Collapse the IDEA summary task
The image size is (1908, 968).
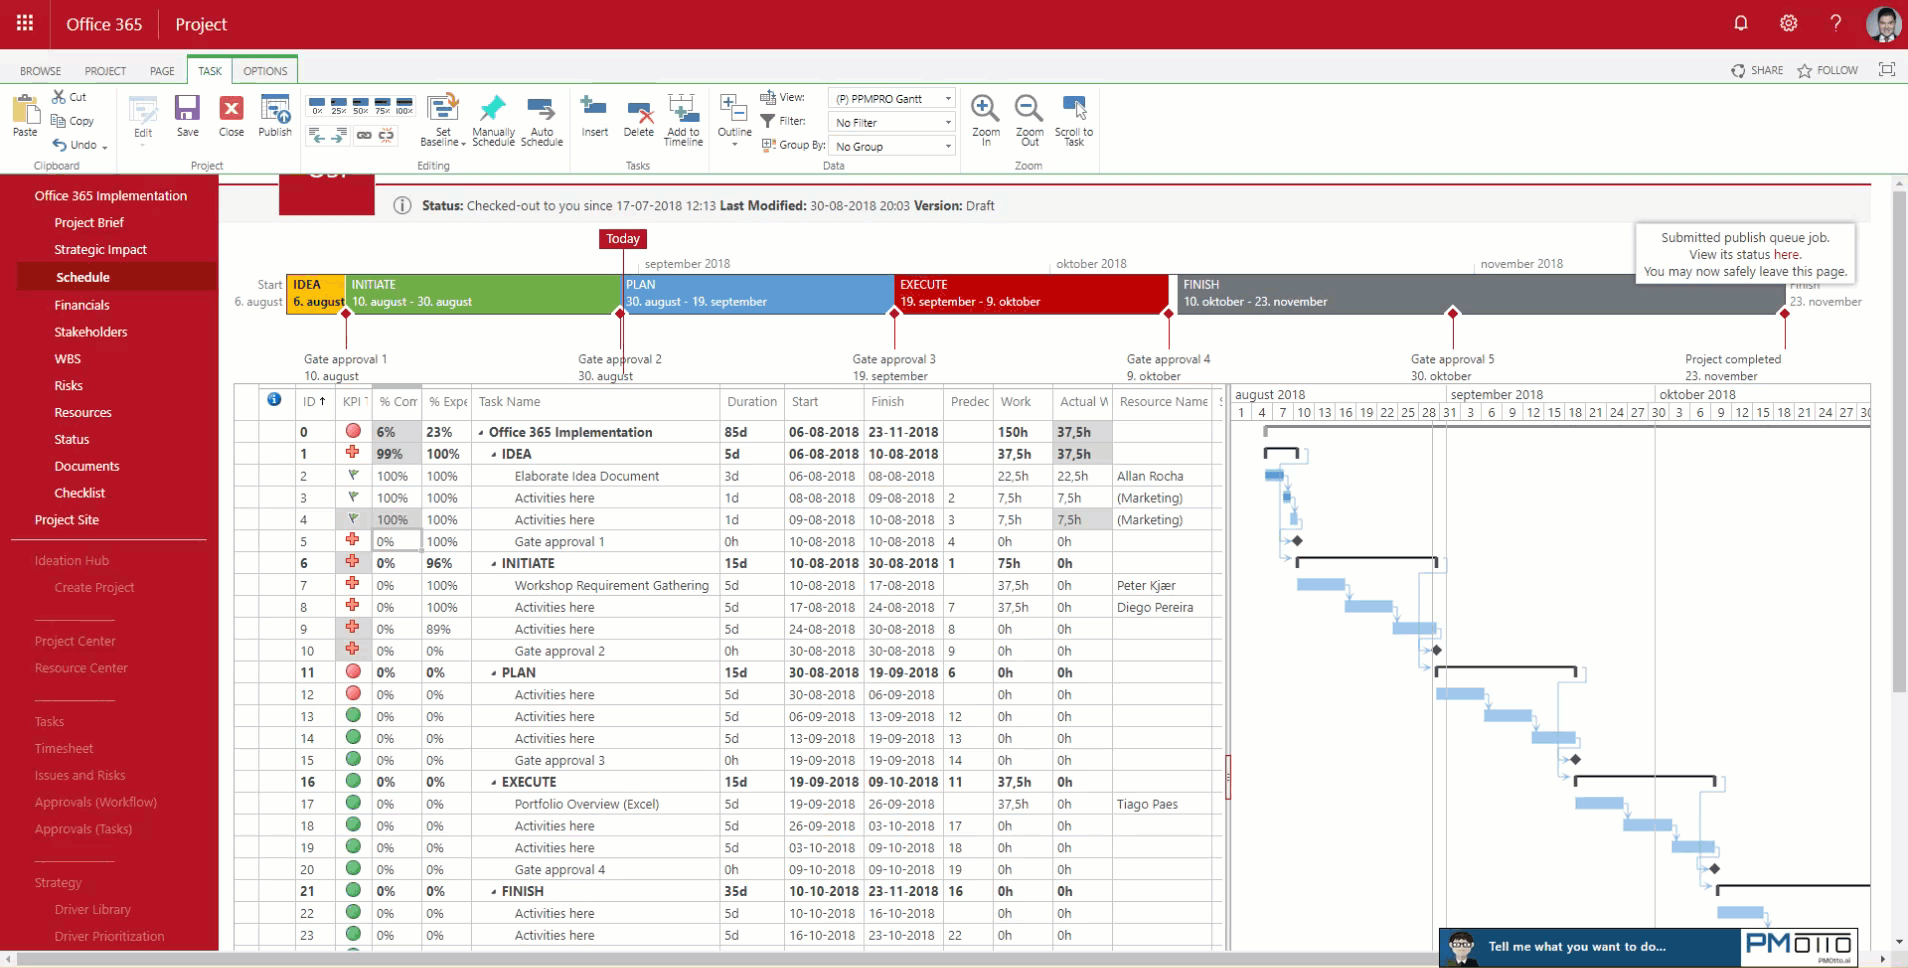(x=494, y=454)
